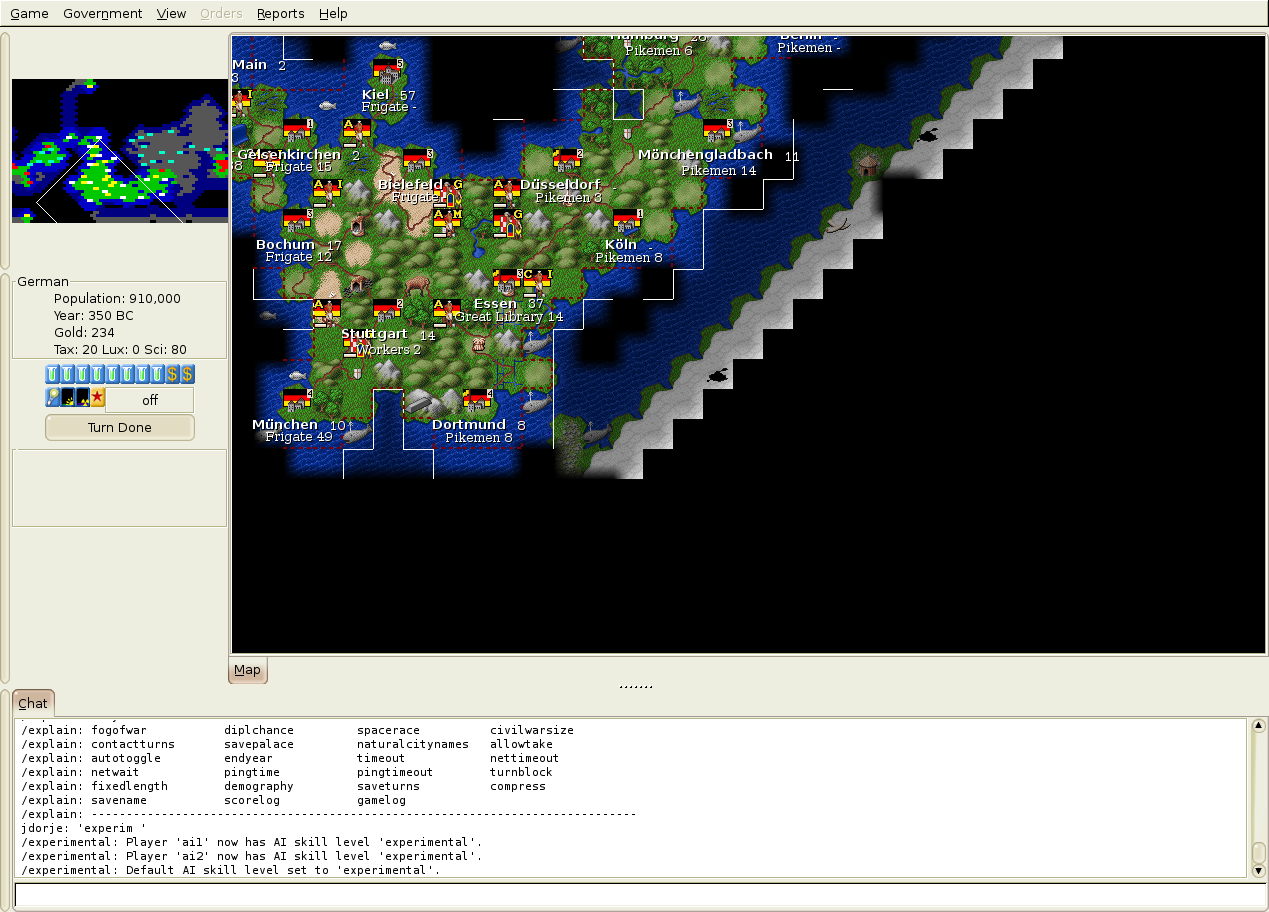Click the chat line about Player 'ai2'

[251, 856]
